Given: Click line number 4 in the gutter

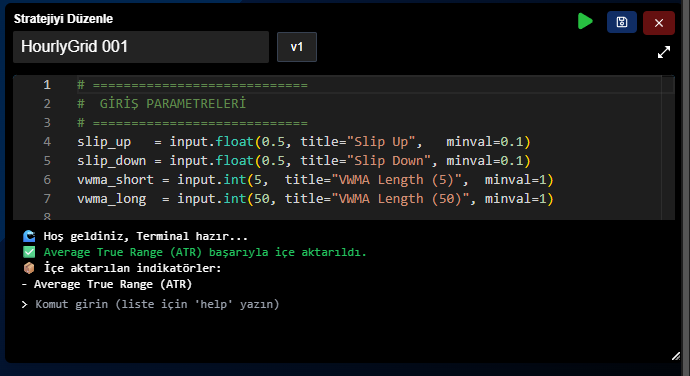Looking at the screenshot, I should (x=47, y=142).
